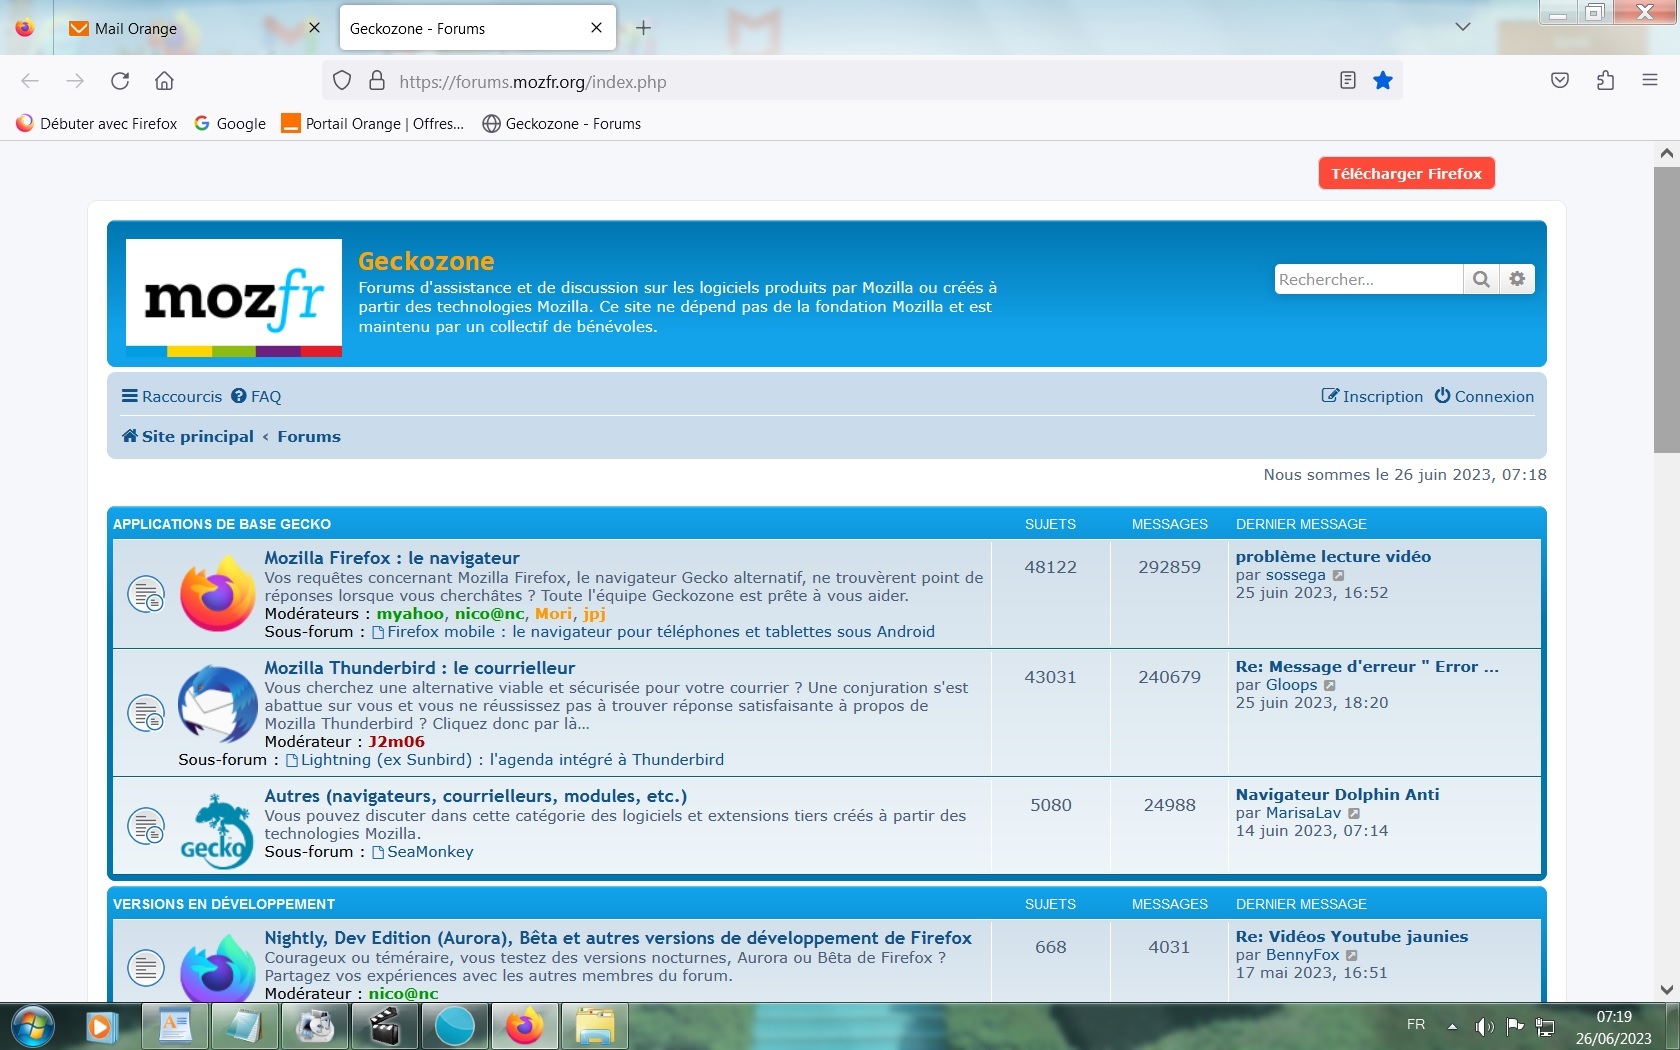The width and height of the screenshot is (1680, 1050).
Task: Click the address bar URL field
Action: tap(860, 81)
